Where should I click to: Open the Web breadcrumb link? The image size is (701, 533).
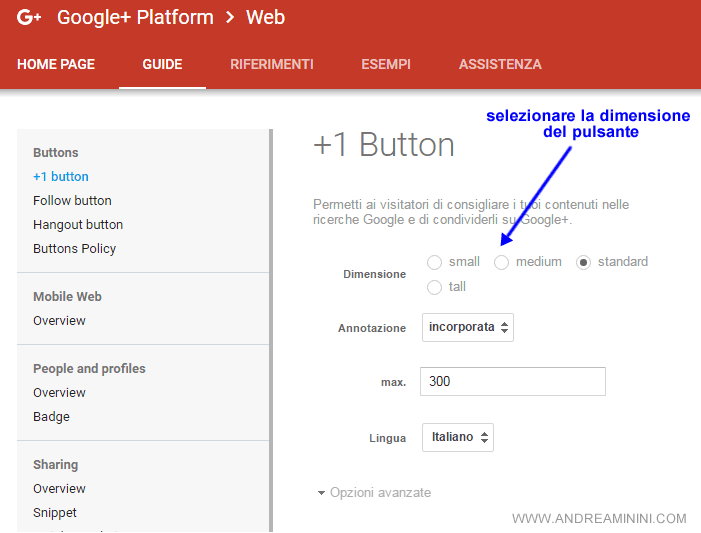pyautogui.click(x=265, y=17)
